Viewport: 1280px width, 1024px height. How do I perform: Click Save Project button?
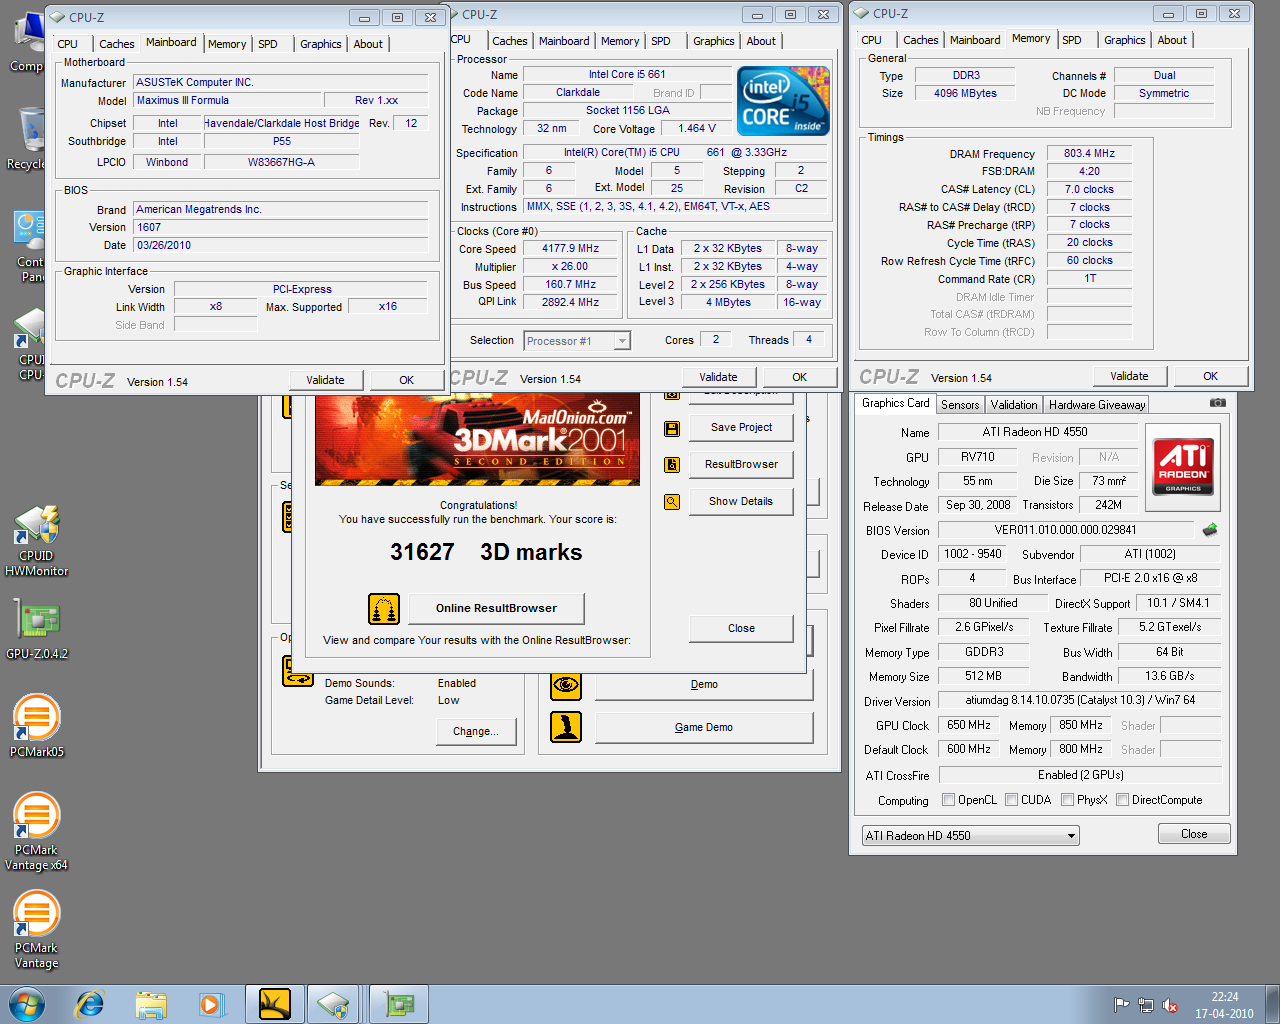coord(741,428)
